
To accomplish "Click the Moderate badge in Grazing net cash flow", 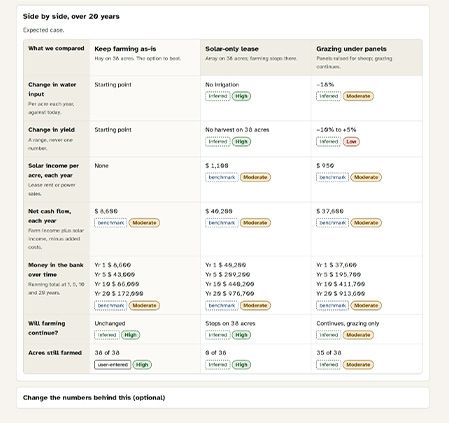I will 366,223.
